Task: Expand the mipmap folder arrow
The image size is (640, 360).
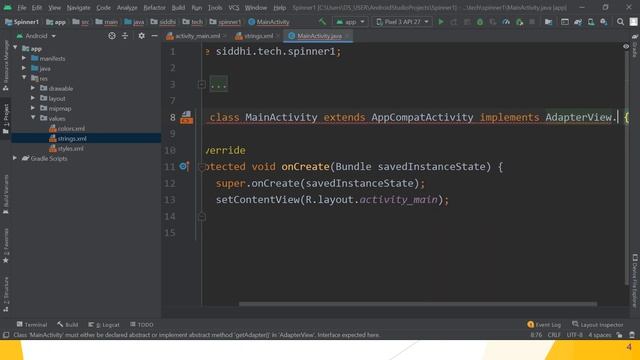Action: coord(33,108)
